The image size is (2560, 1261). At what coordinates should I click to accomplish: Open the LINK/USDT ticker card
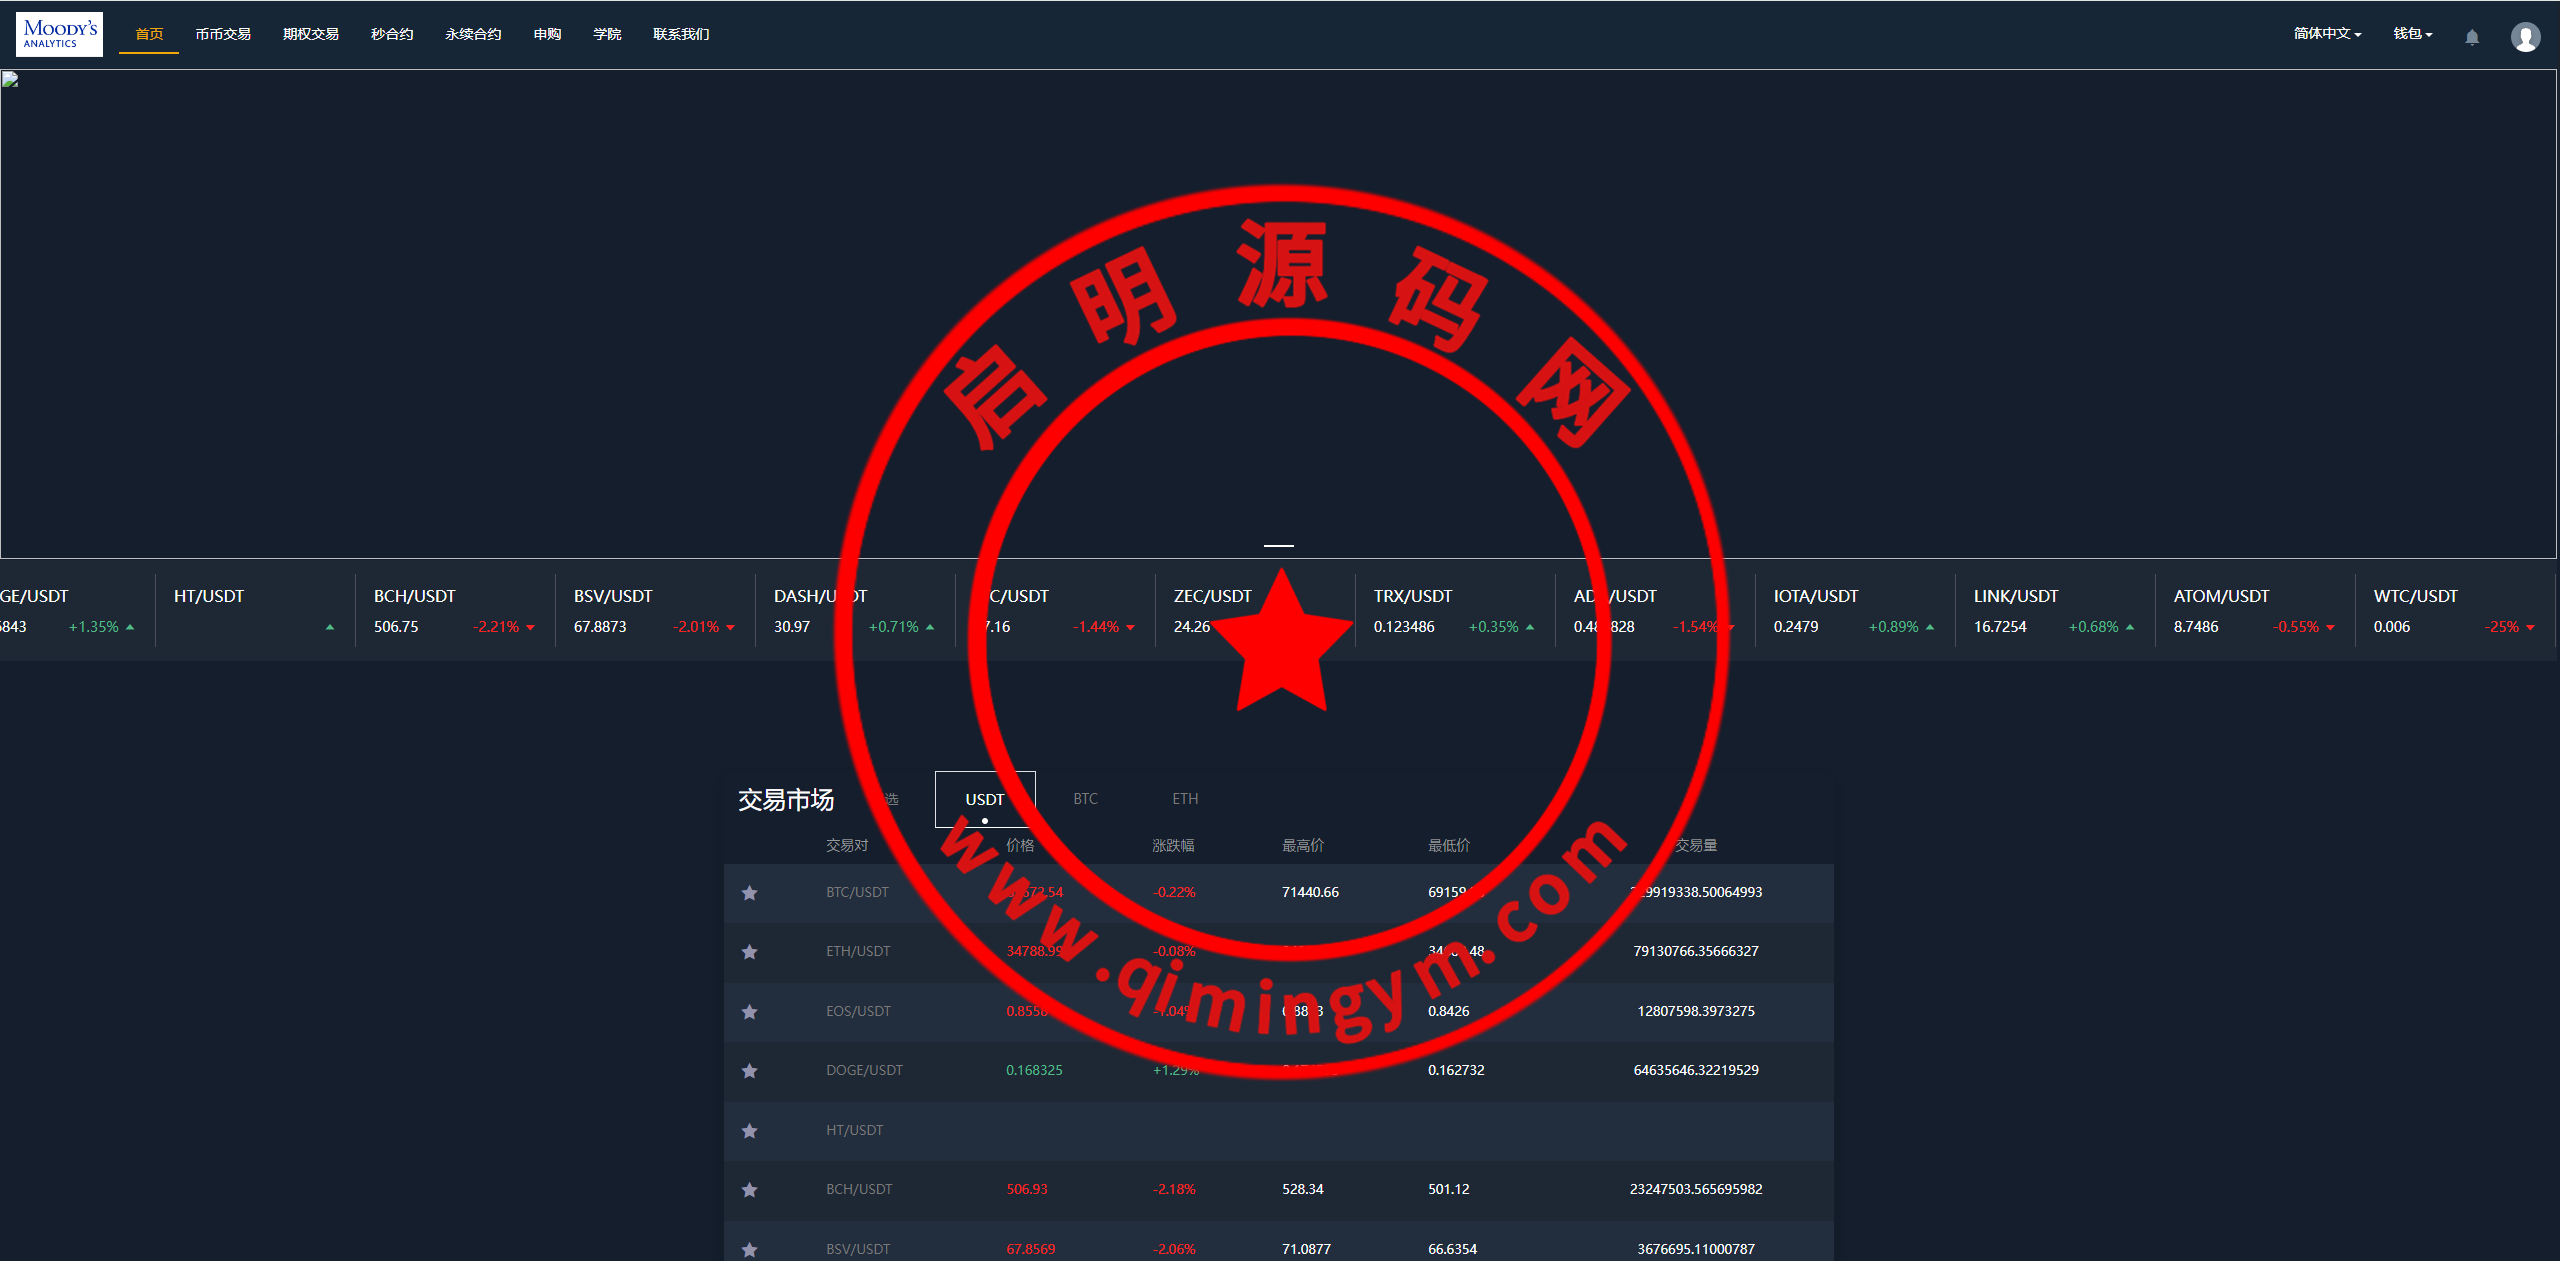2053,611
